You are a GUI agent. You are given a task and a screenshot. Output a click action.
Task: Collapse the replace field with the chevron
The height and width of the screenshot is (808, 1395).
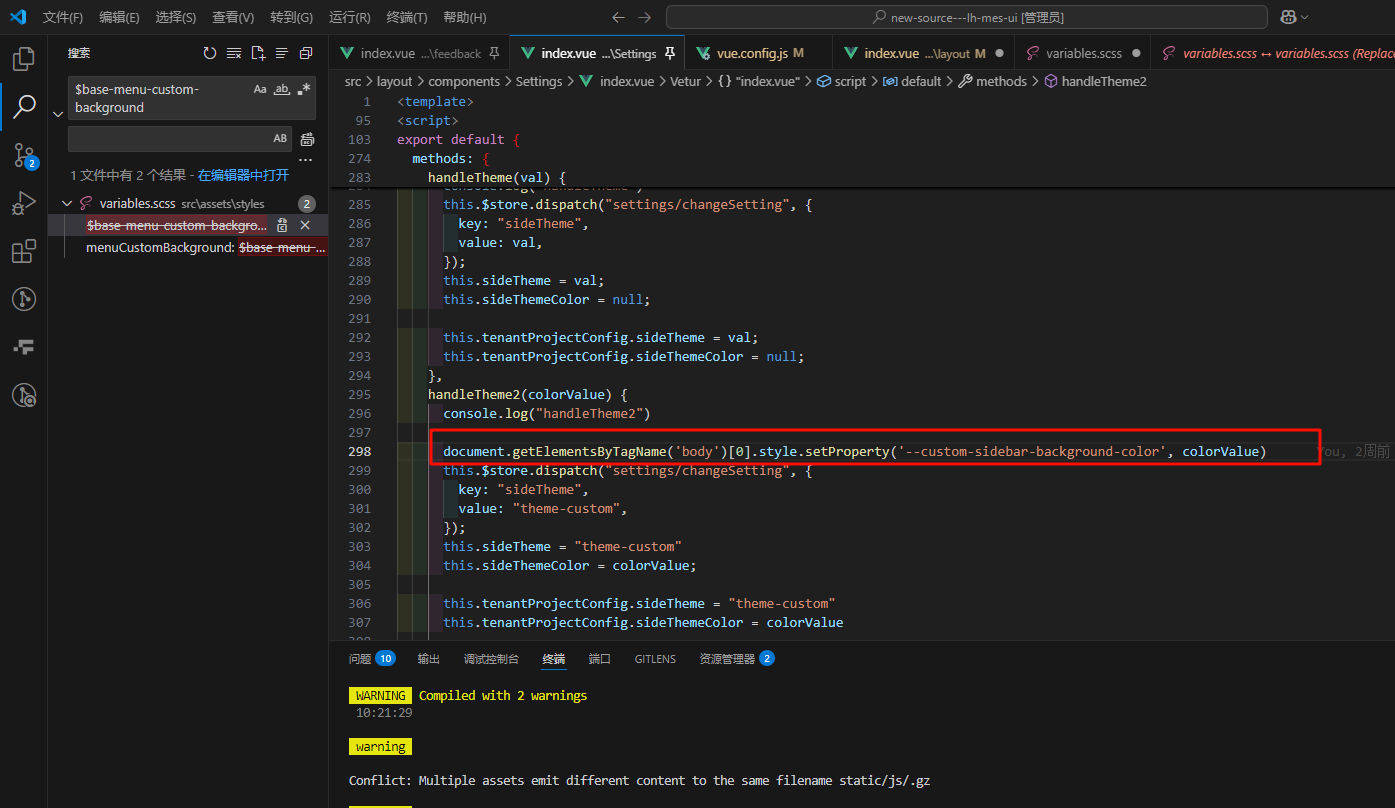click(58, 114)
